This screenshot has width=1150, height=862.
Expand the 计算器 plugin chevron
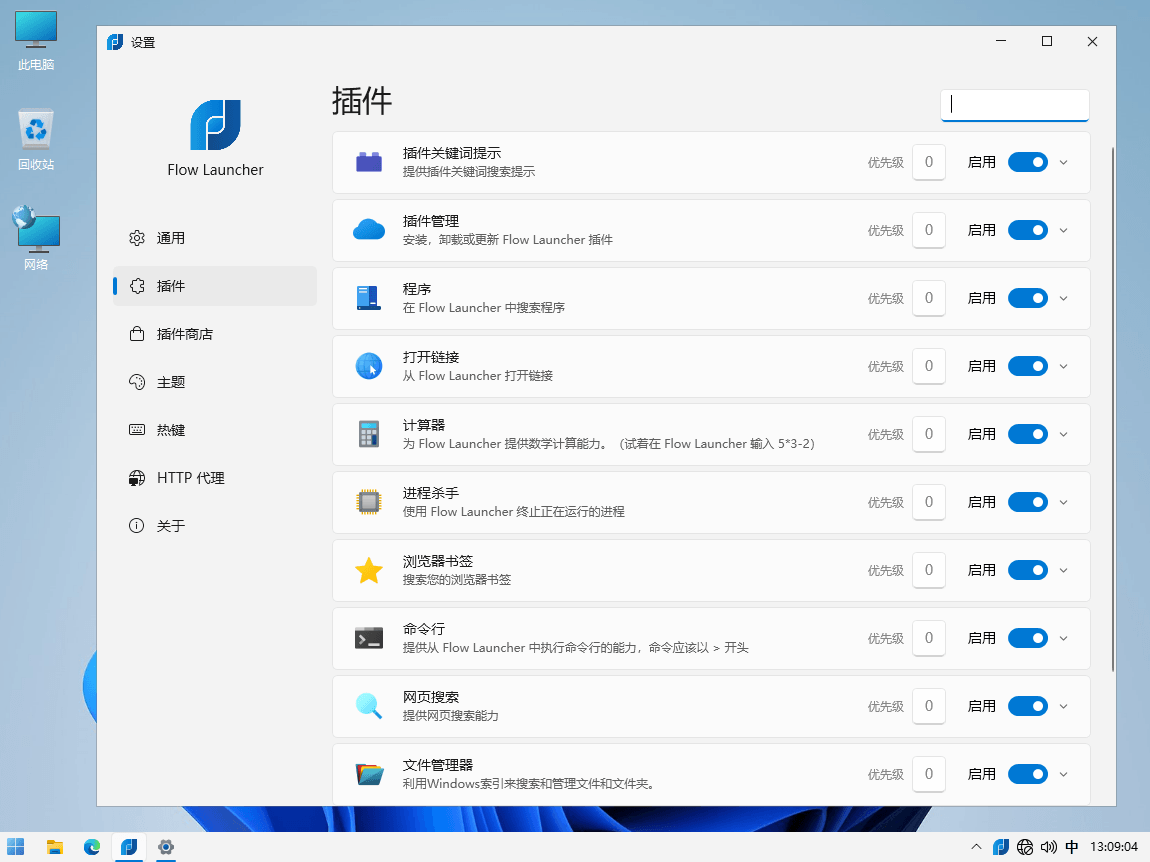click(1063, 434)
